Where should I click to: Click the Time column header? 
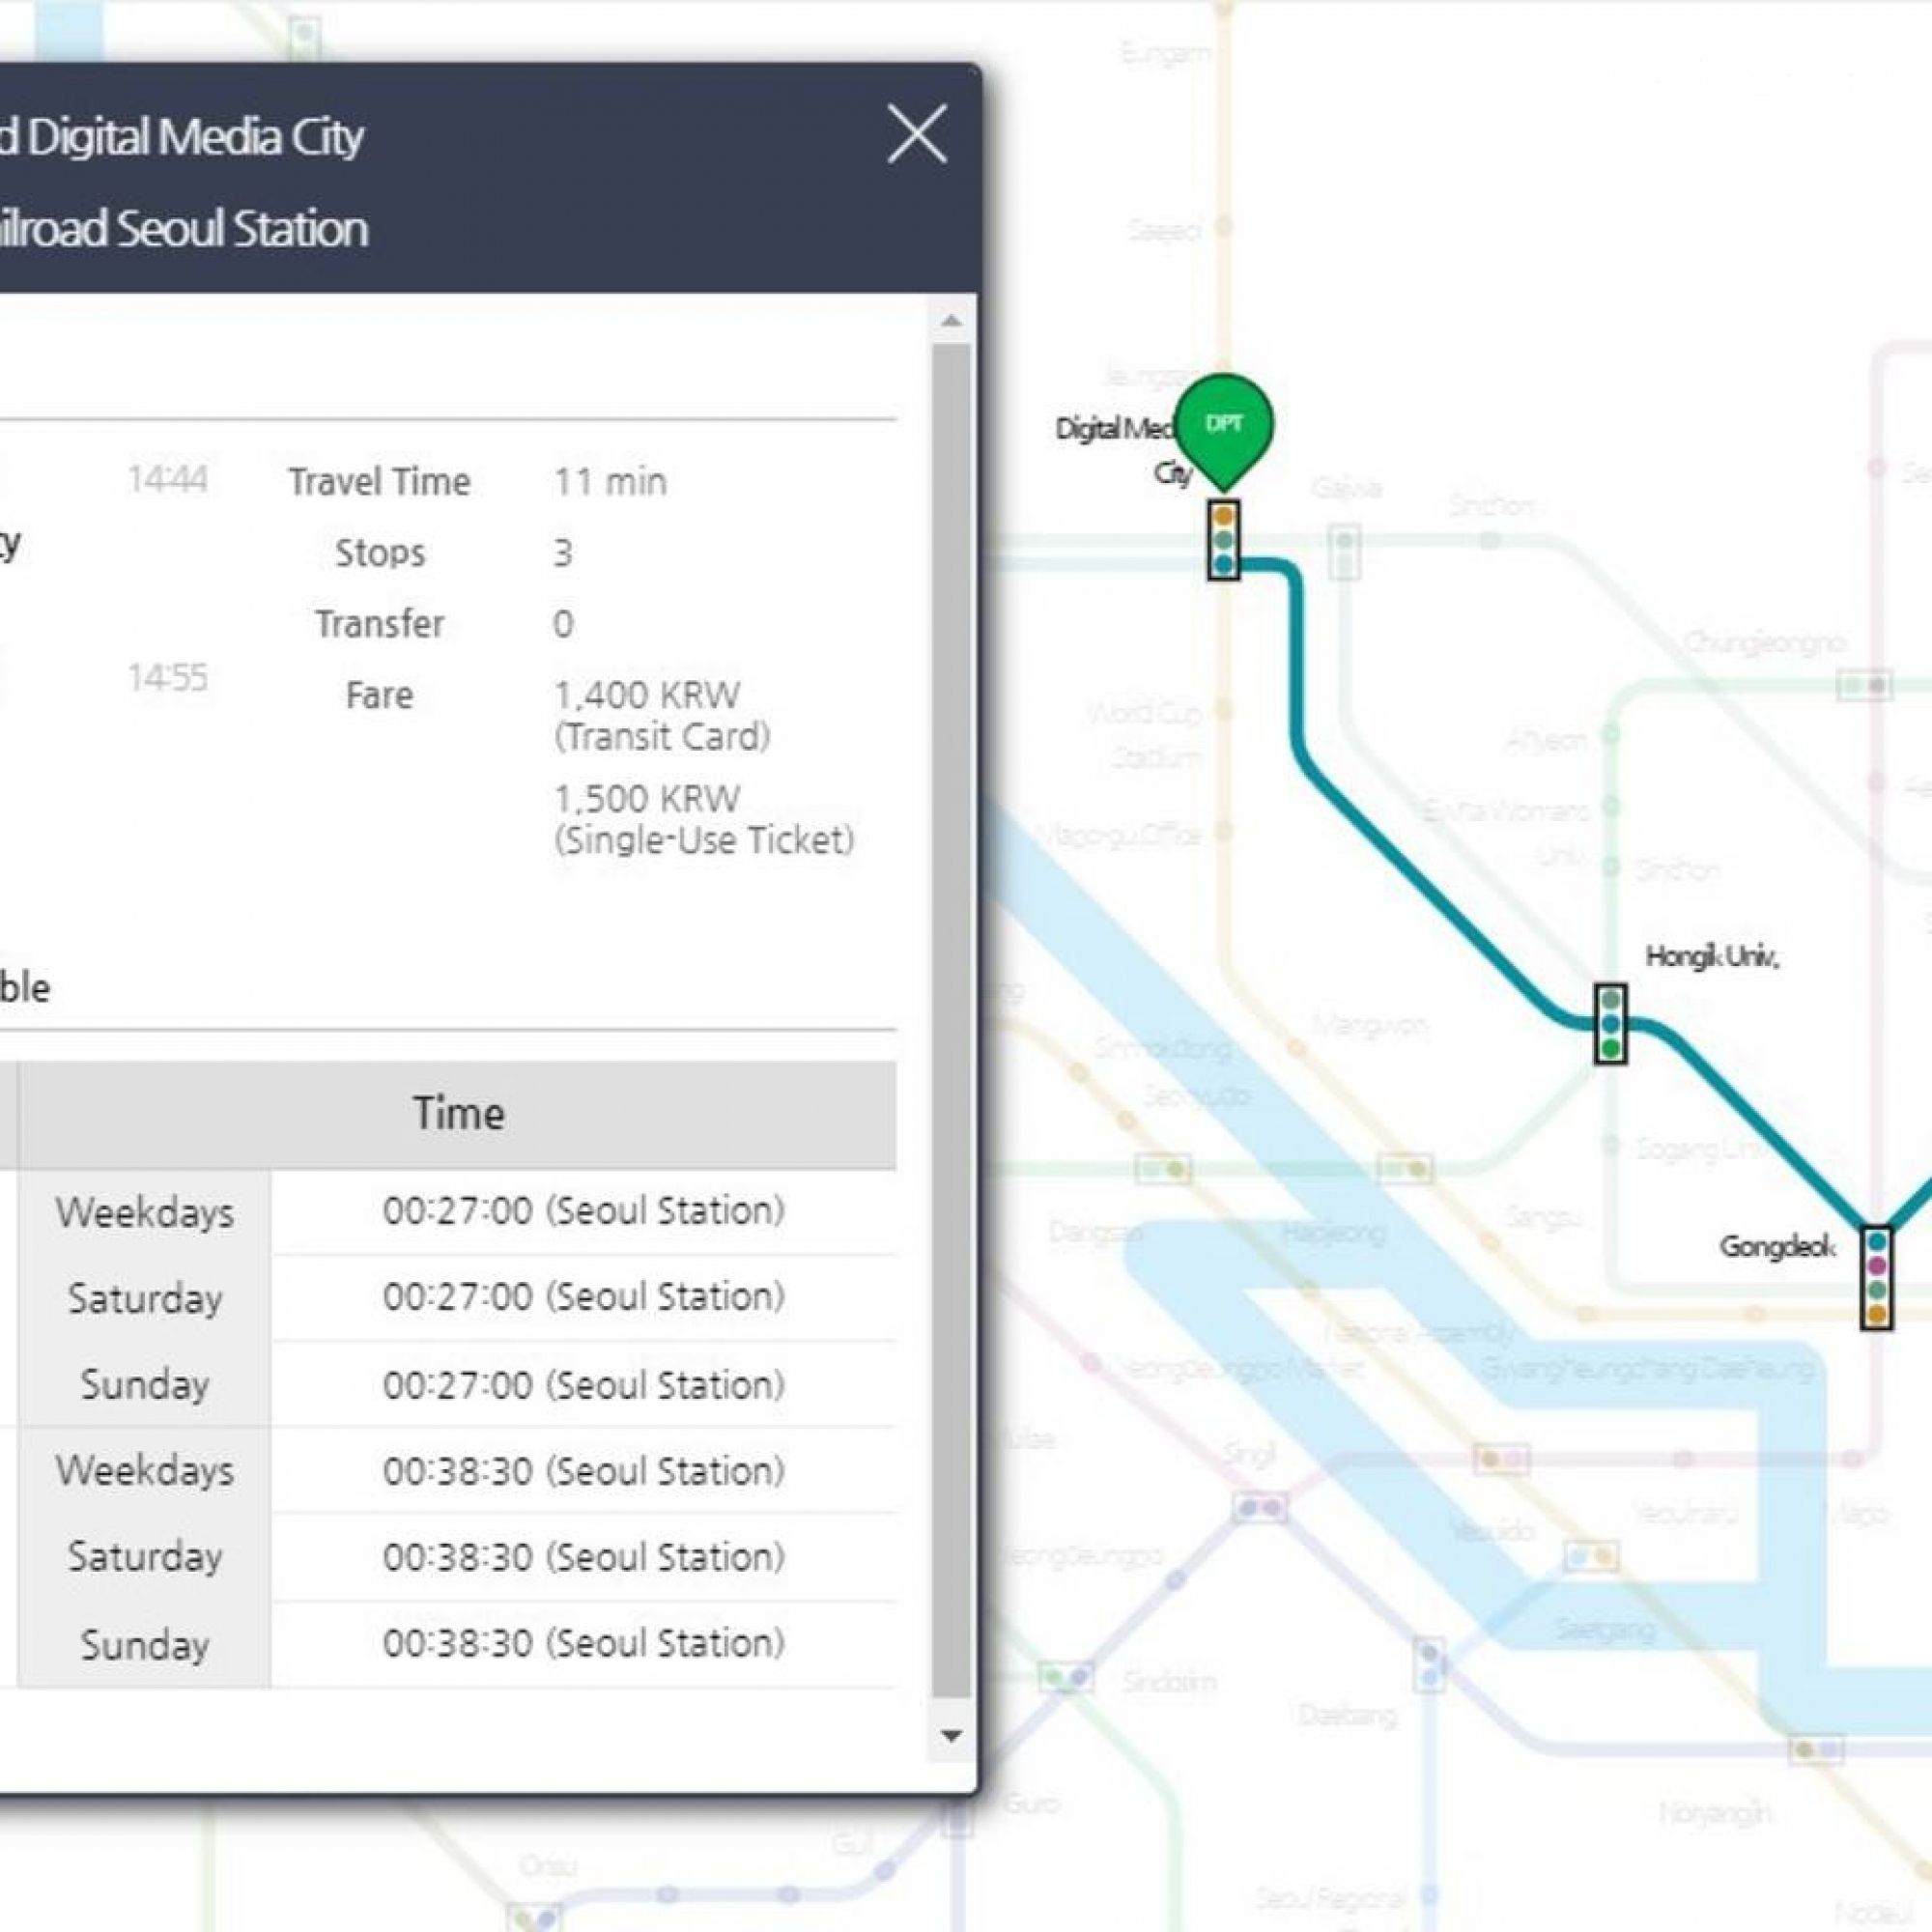(x=458, y=1114)
